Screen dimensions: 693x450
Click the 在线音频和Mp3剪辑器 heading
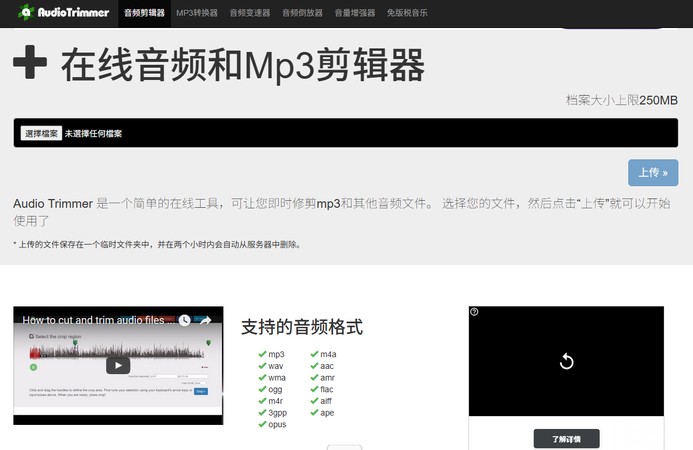coord(243,65)
